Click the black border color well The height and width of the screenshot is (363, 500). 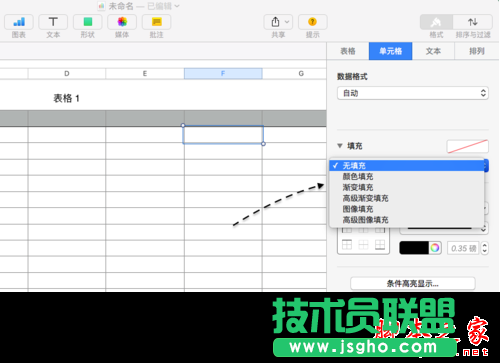[x=414, y=248]
